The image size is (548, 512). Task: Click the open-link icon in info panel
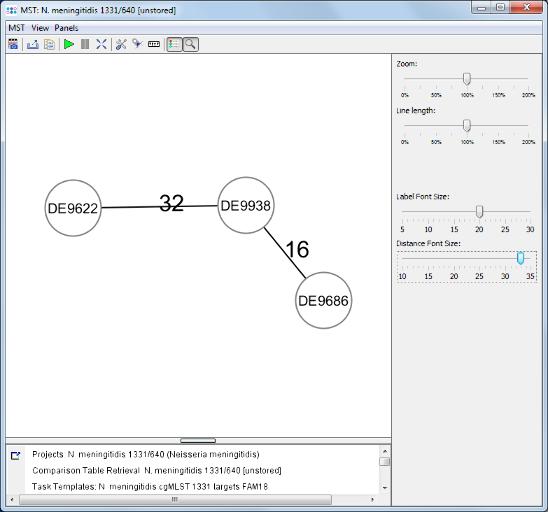pyautogui.click(x=15, y=456)
